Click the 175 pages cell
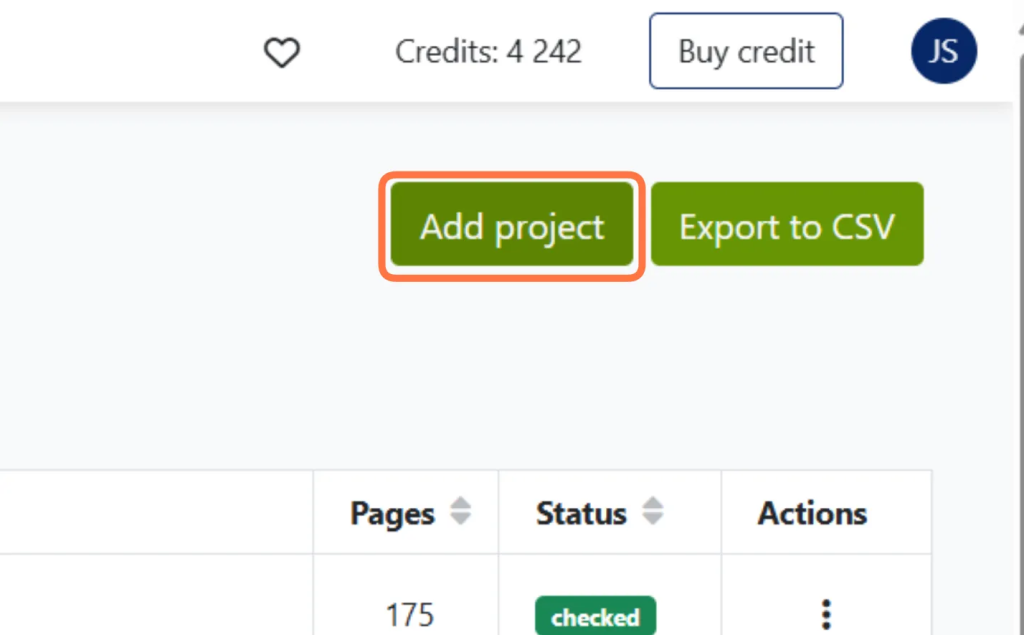This screenshot has height=635, width=1024. click(409, 615)
